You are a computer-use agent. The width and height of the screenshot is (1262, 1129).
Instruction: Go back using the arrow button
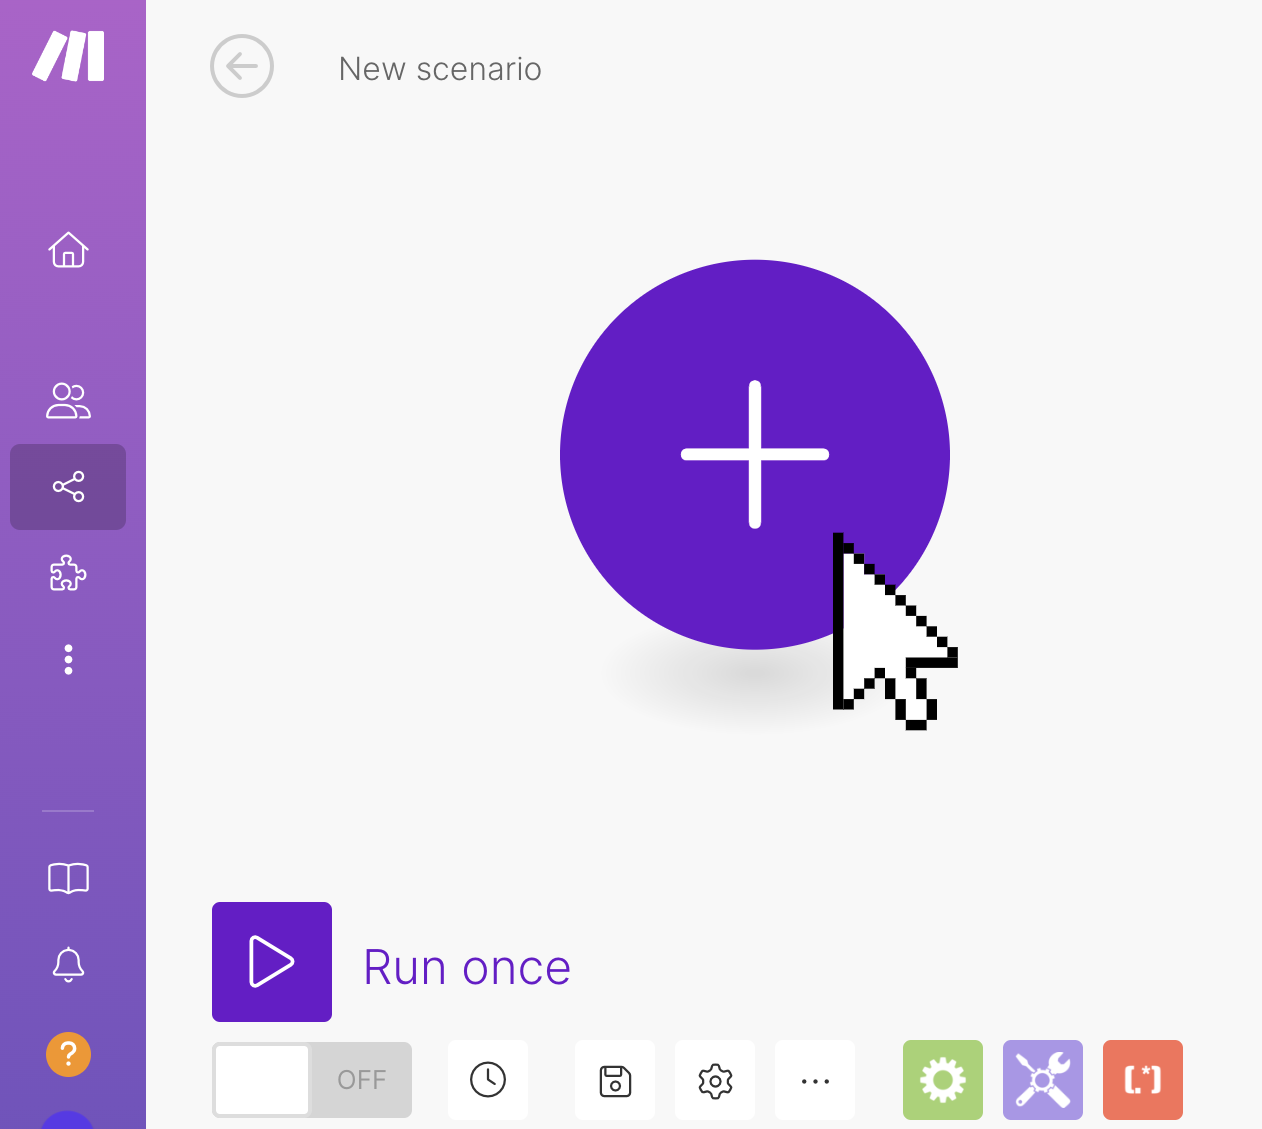coord(242,67)
